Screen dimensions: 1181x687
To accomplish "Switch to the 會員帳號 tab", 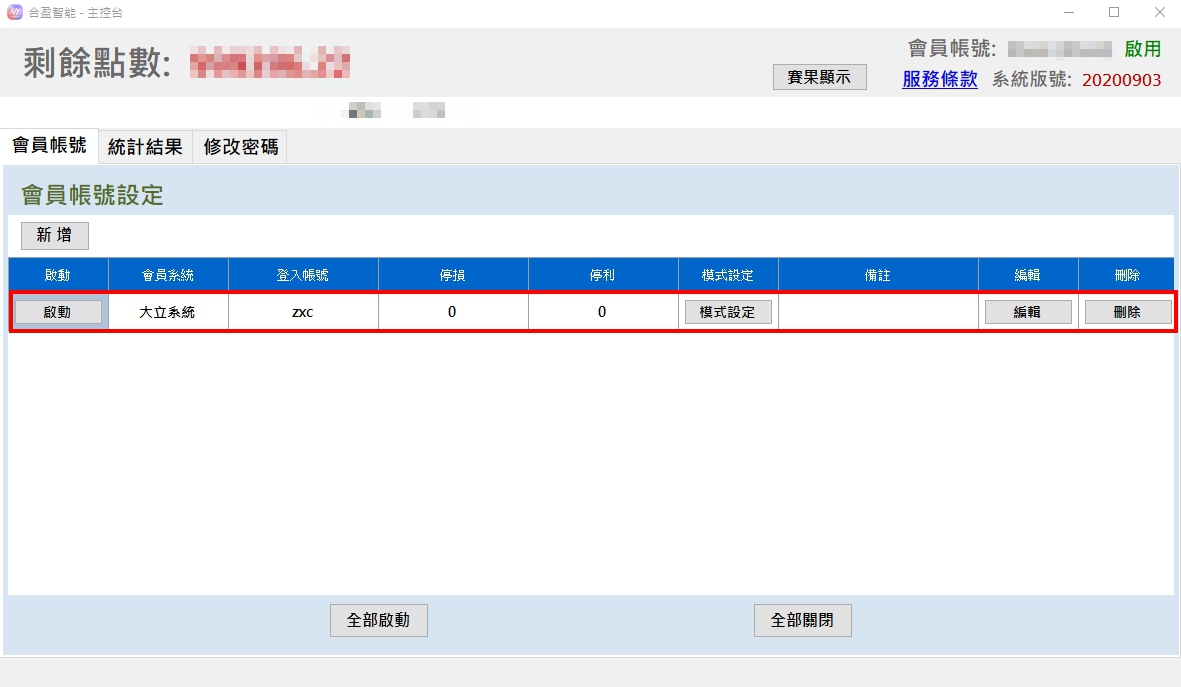I will click(x=49, y=146).
